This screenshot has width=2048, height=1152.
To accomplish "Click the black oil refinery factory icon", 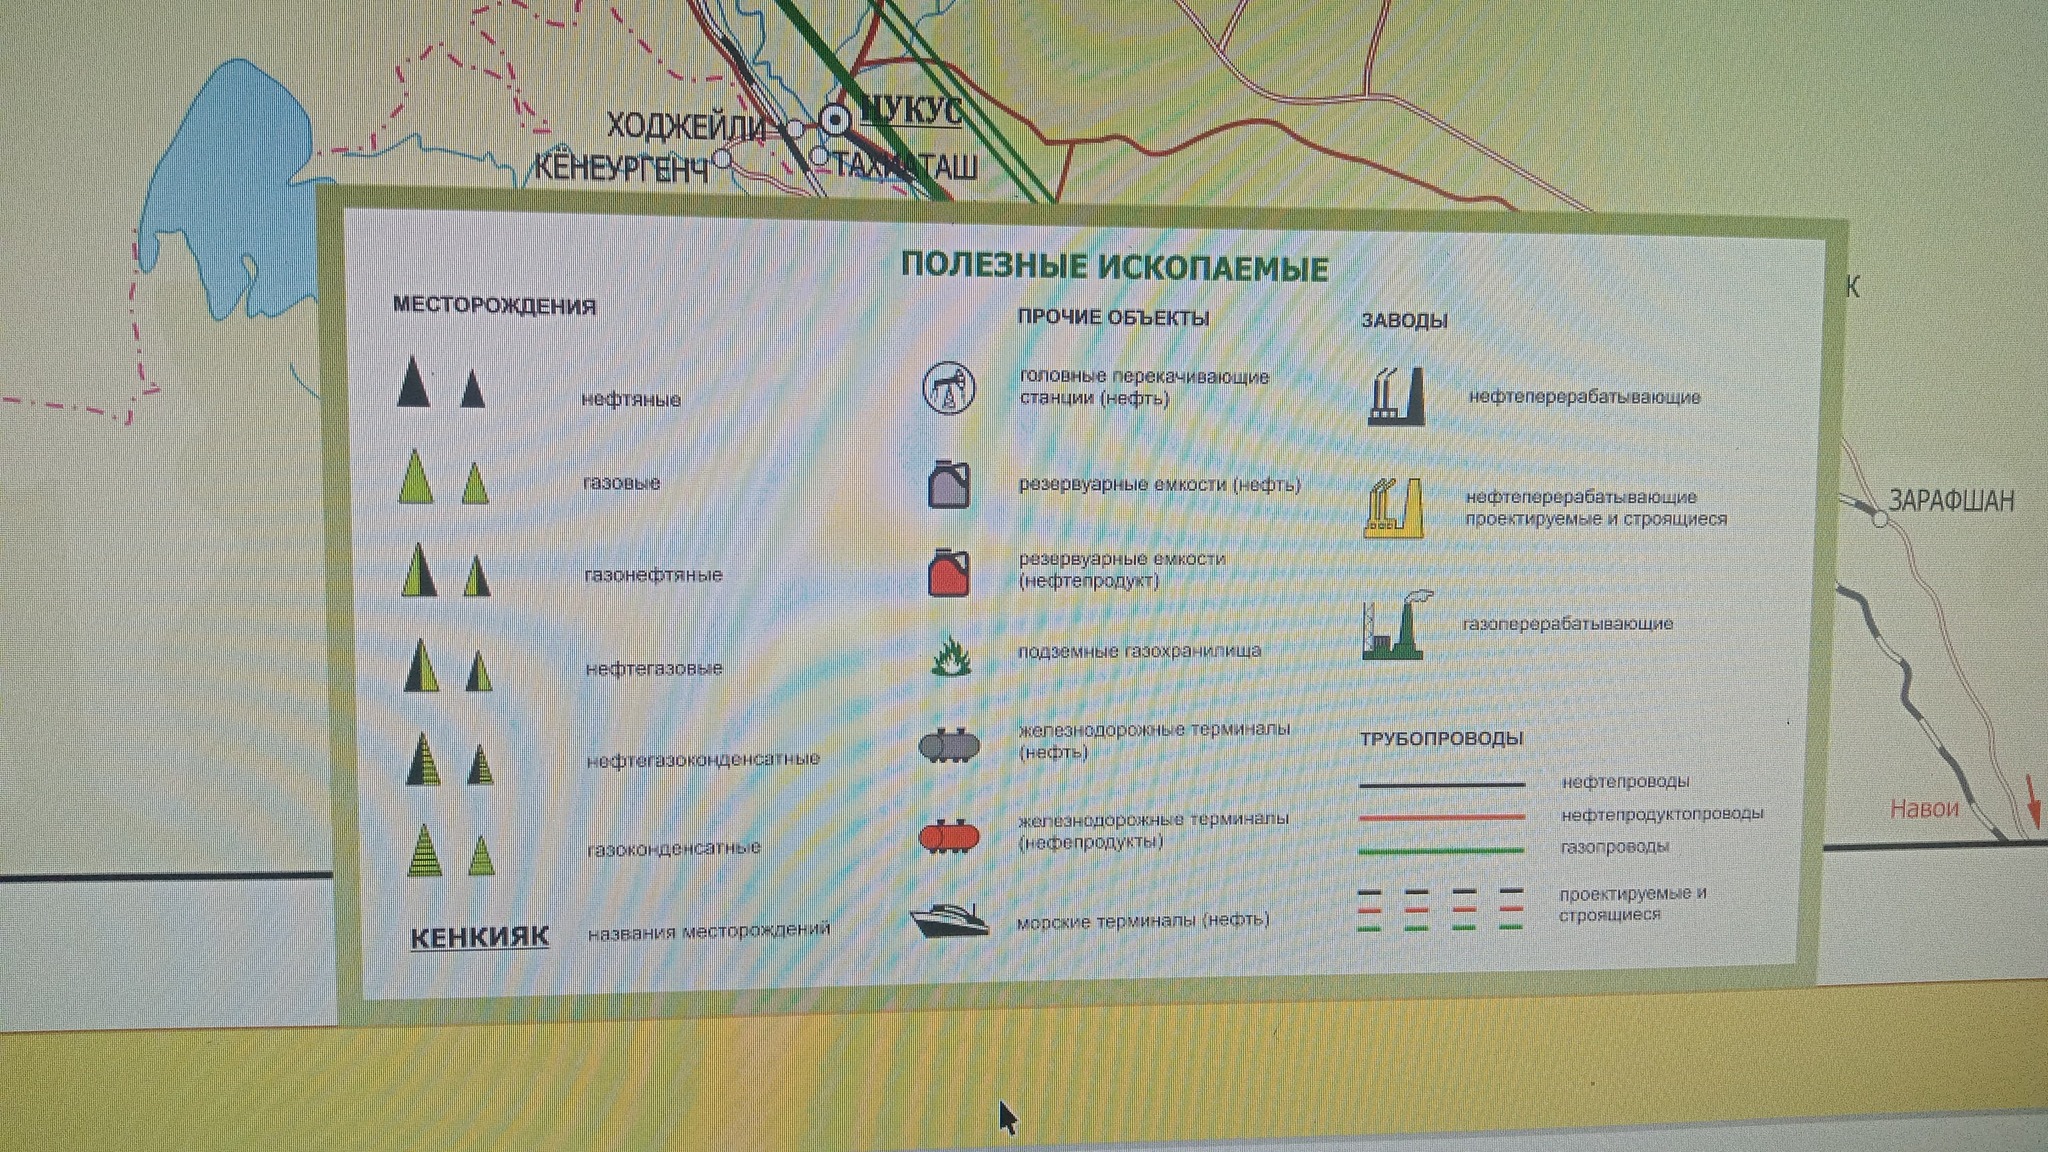I will click(x=1396, y=396).
